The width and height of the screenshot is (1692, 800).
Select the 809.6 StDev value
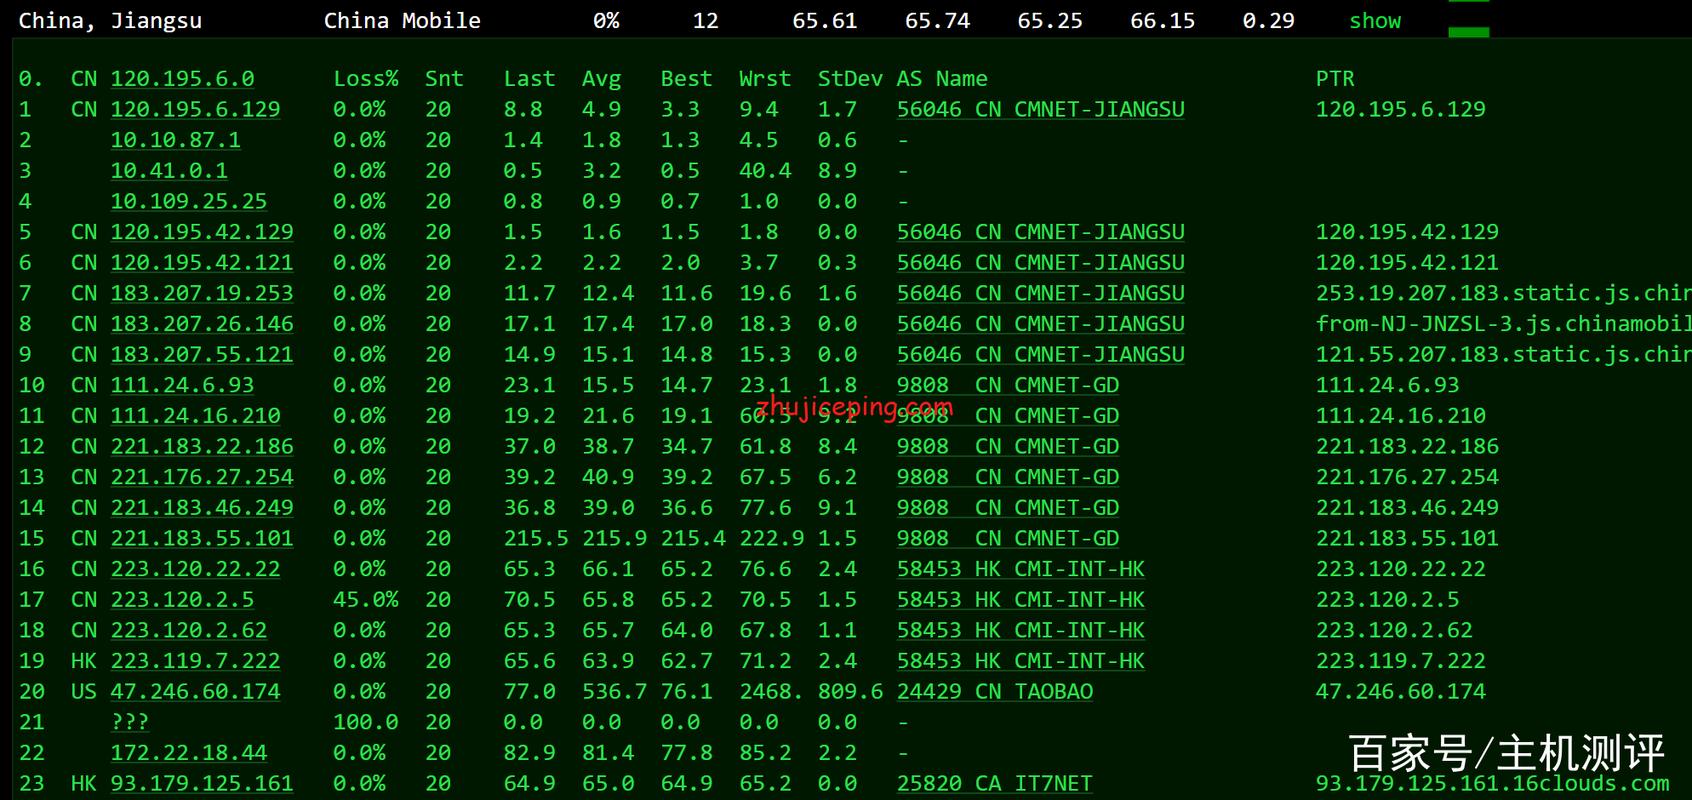(850, 692)
